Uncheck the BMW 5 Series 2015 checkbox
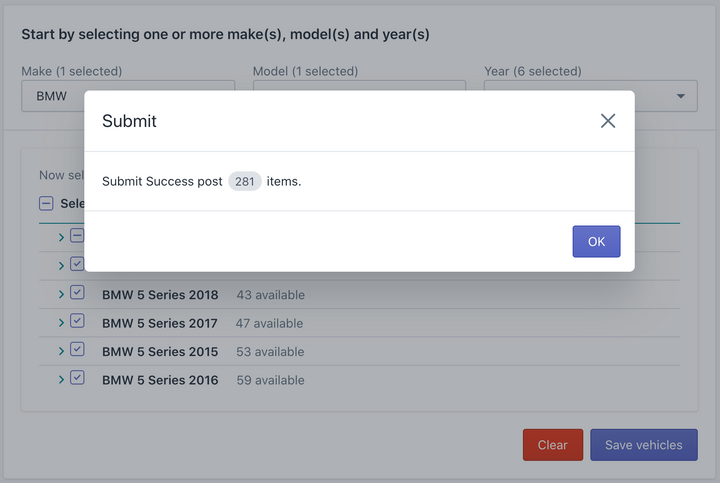This screenshot has width=720, height=483. [77, 349]
